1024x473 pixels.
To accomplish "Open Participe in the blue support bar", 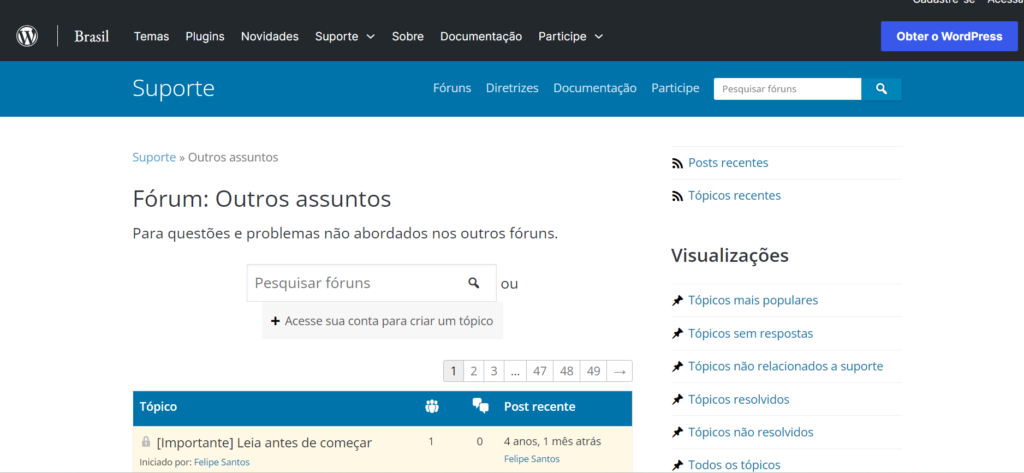I will pos(675,88).
